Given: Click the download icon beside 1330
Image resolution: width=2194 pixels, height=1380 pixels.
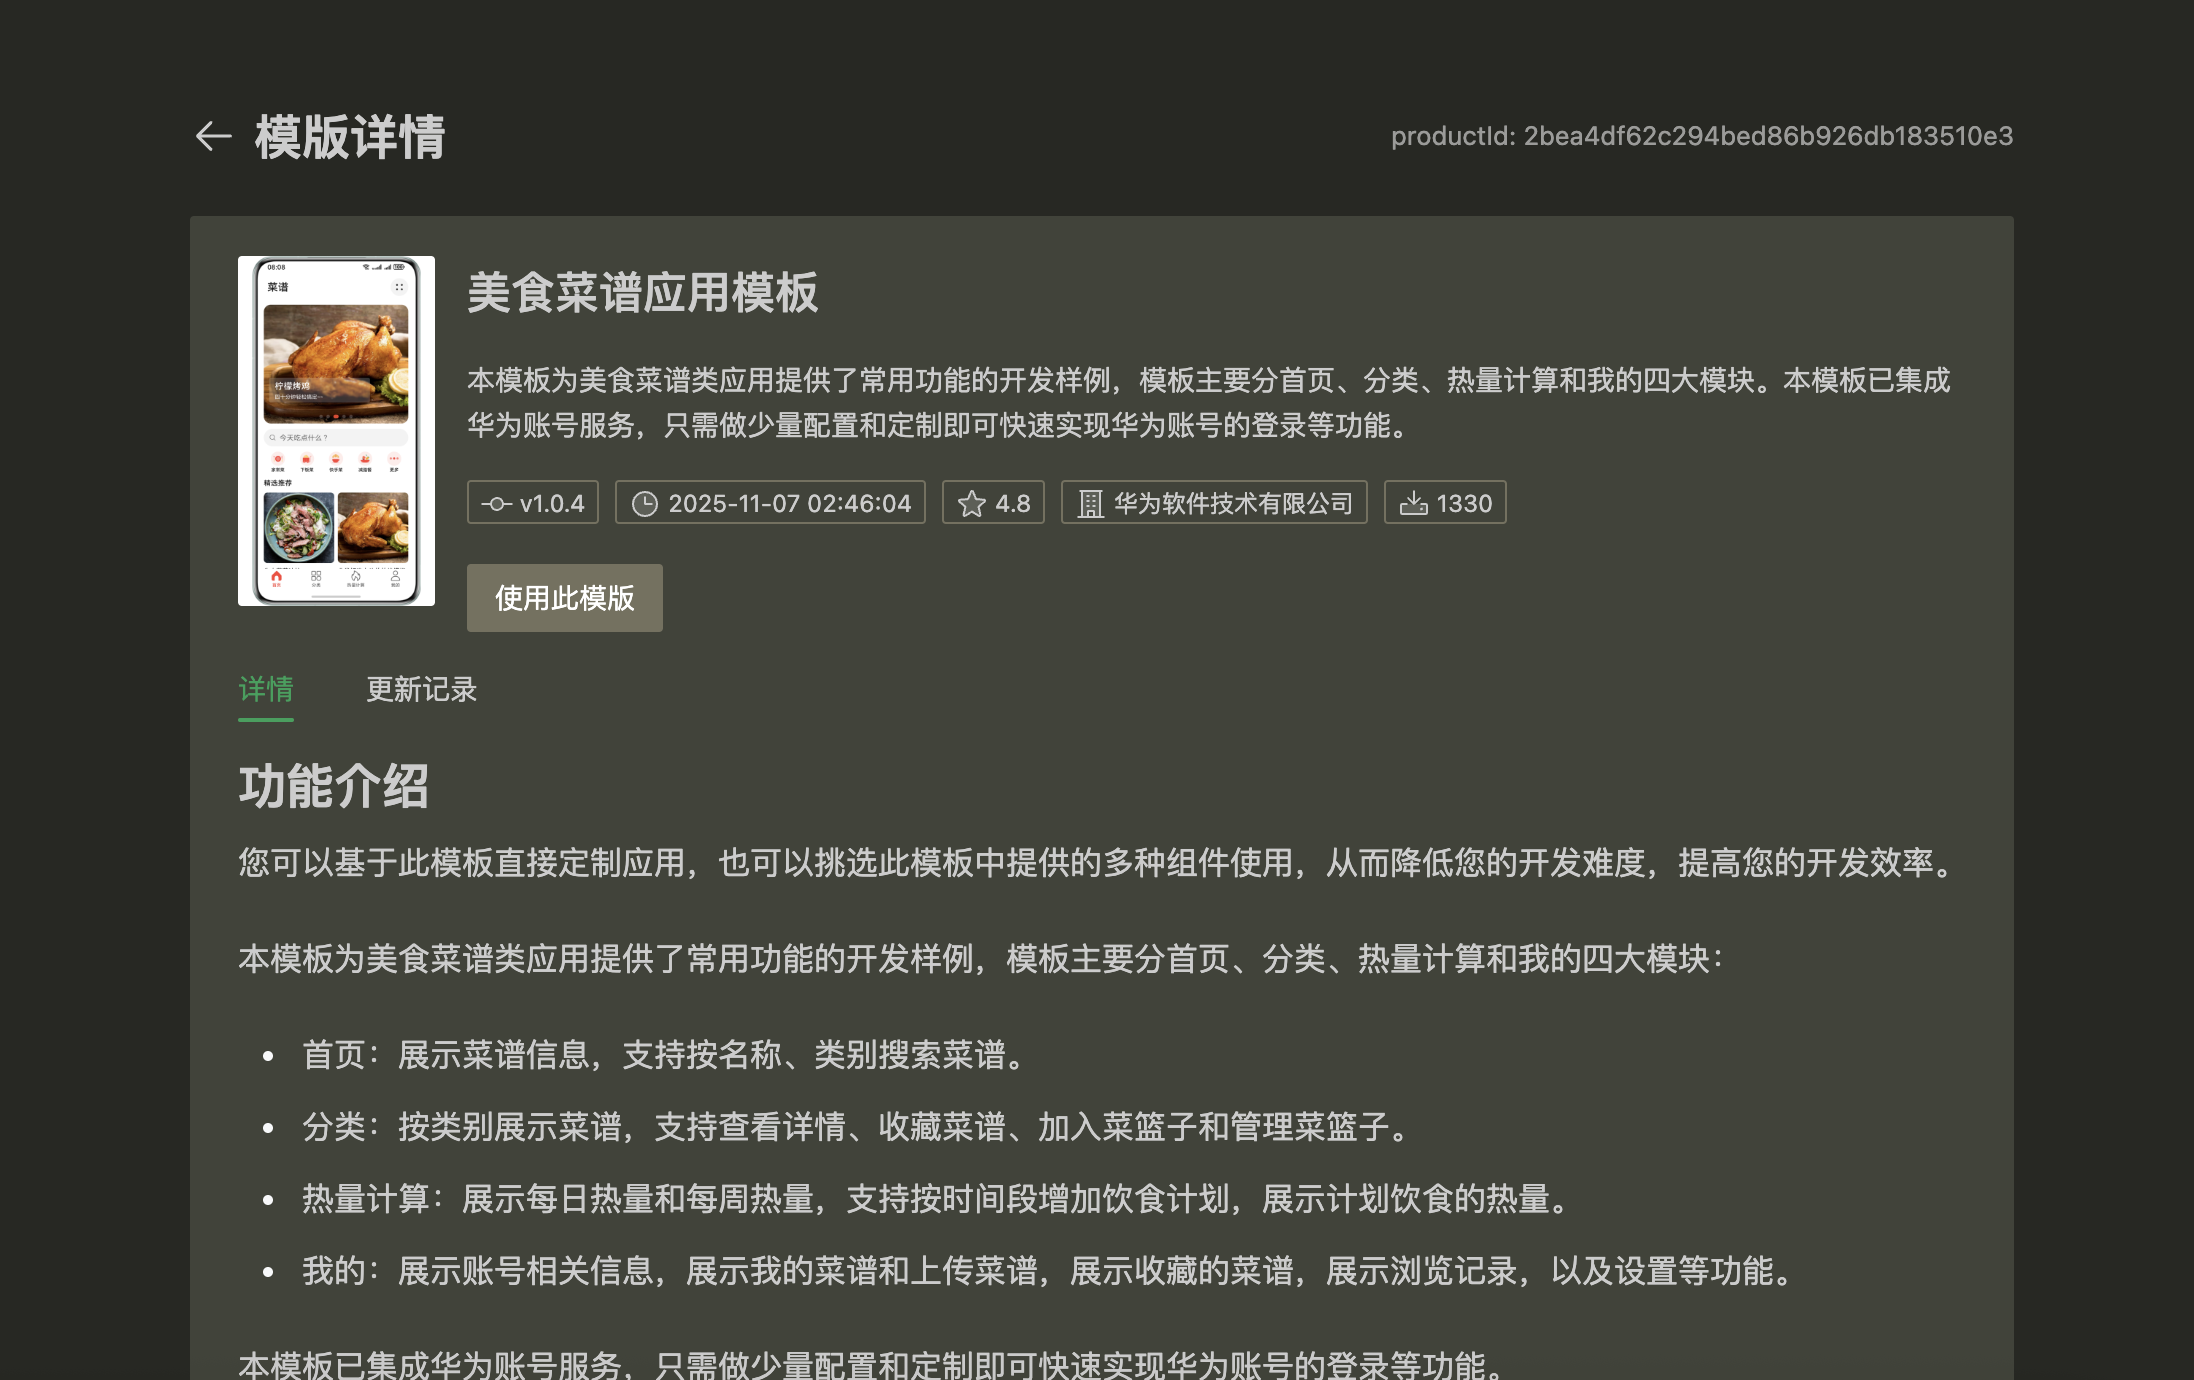Looking at the screenshot, I should [1413, 504].
